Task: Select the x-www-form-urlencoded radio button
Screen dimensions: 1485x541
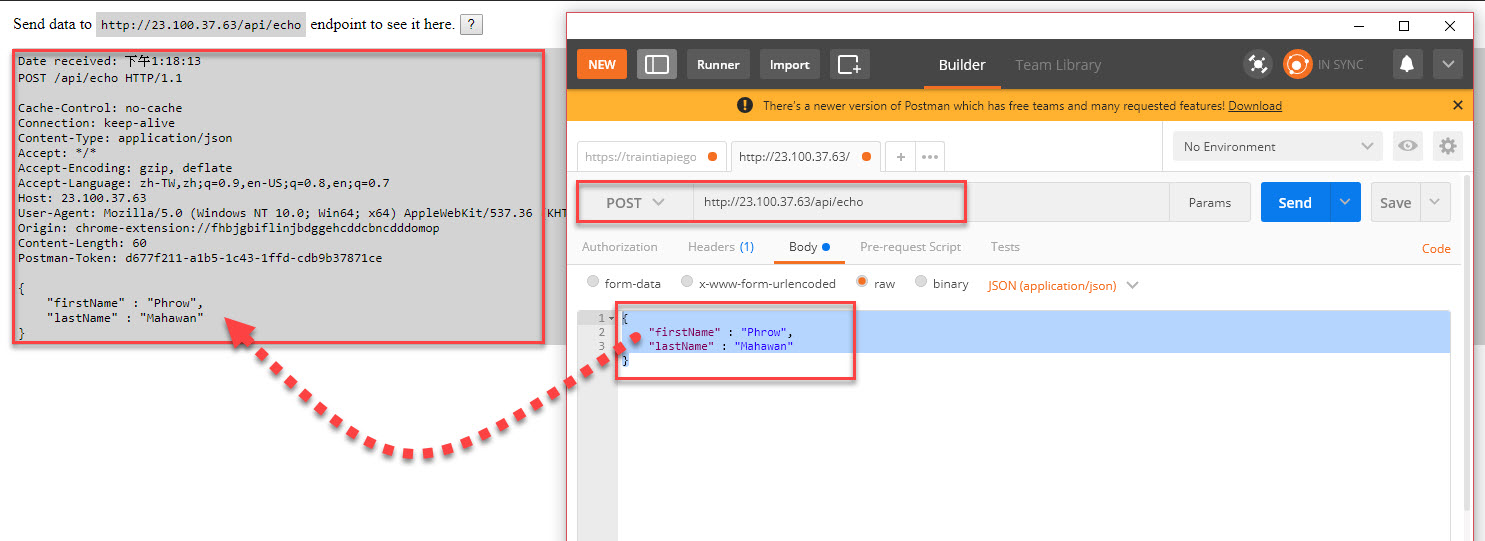Action: click(x=687, y=283)
